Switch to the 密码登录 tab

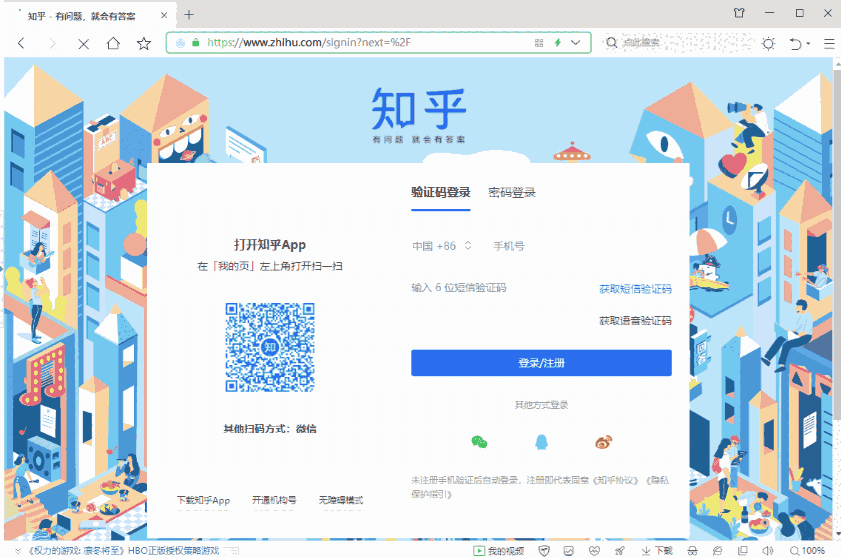click(512, 193)
